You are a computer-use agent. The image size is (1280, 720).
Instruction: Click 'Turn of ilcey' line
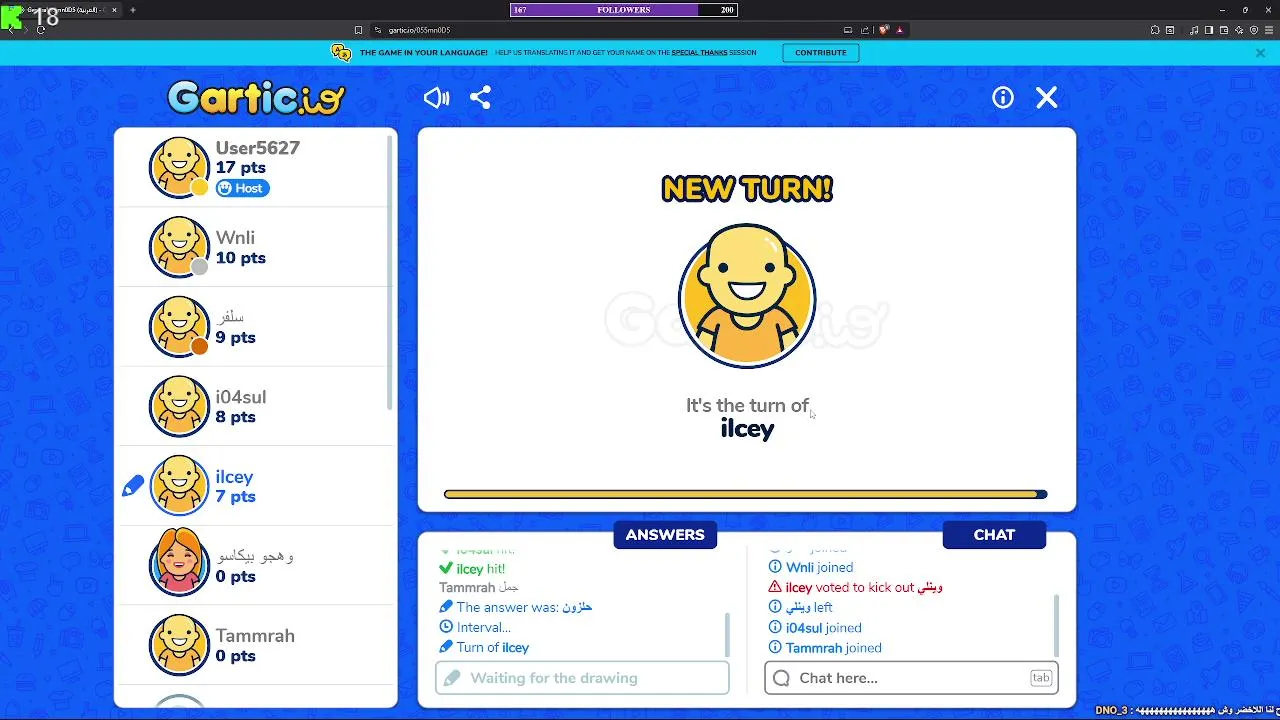coord(484,647)
